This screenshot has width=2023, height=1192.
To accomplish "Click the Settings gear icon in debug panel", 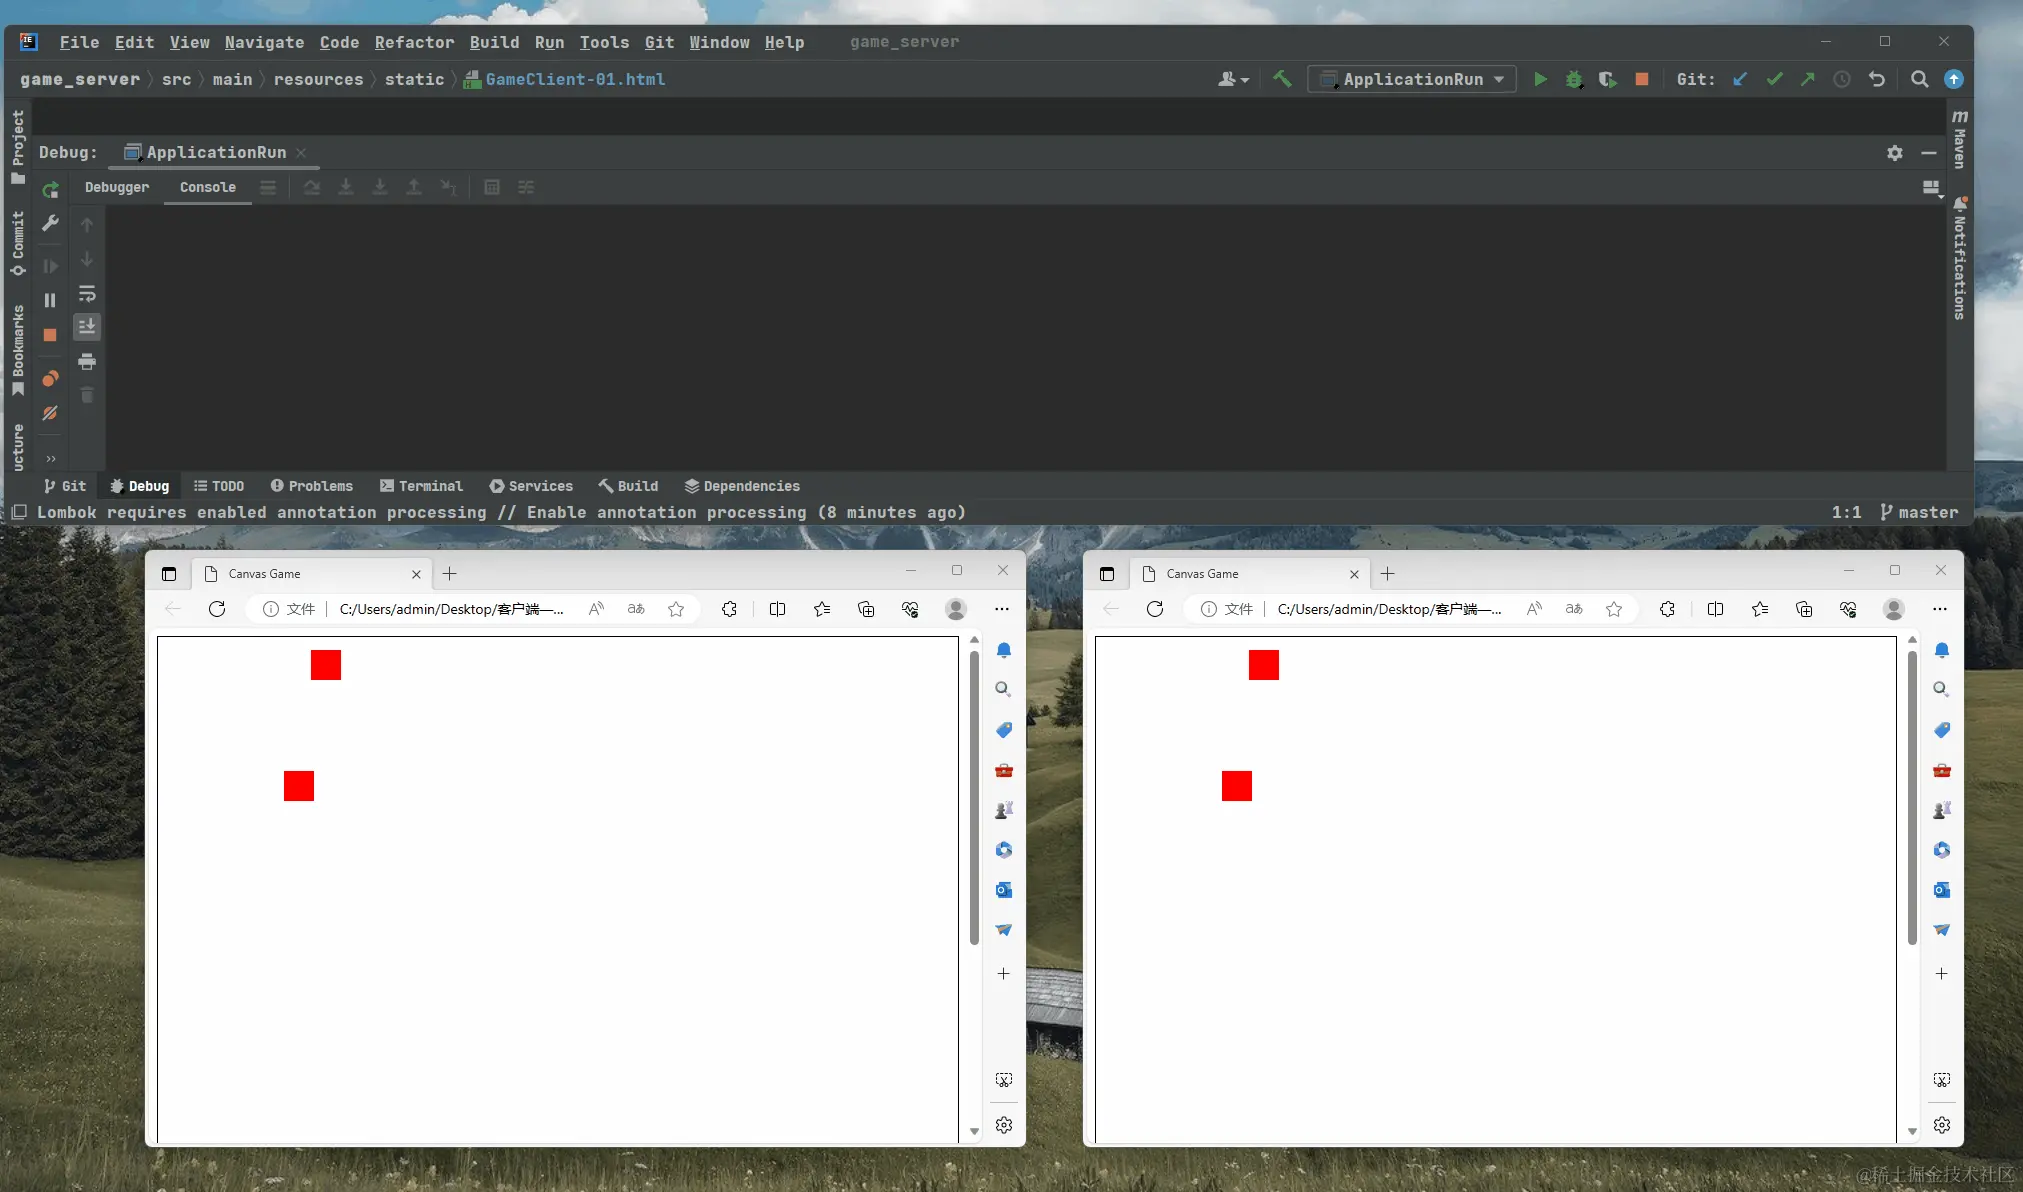I will 1895,152.
